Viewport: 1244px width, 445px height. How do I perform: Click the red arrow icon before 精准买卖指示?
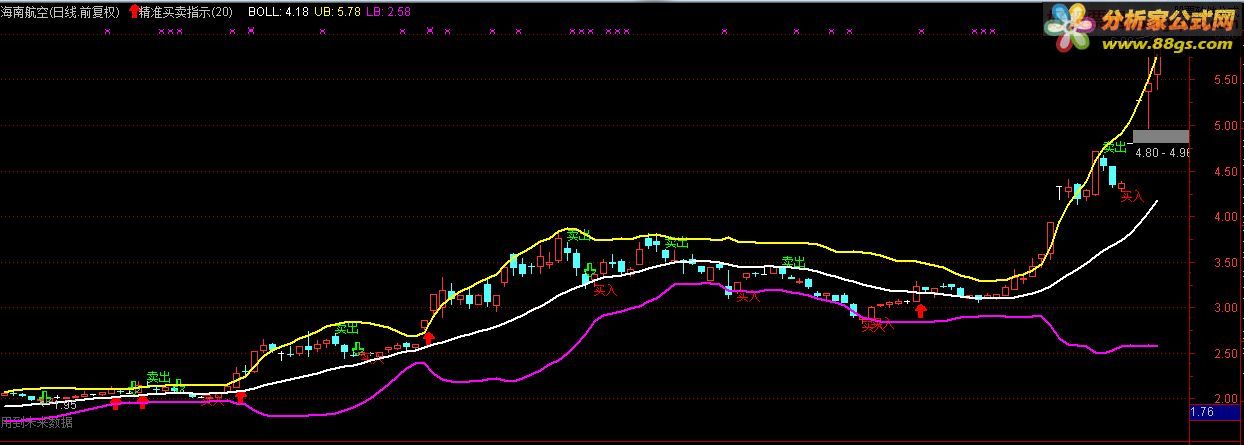(x=135, y=12)
